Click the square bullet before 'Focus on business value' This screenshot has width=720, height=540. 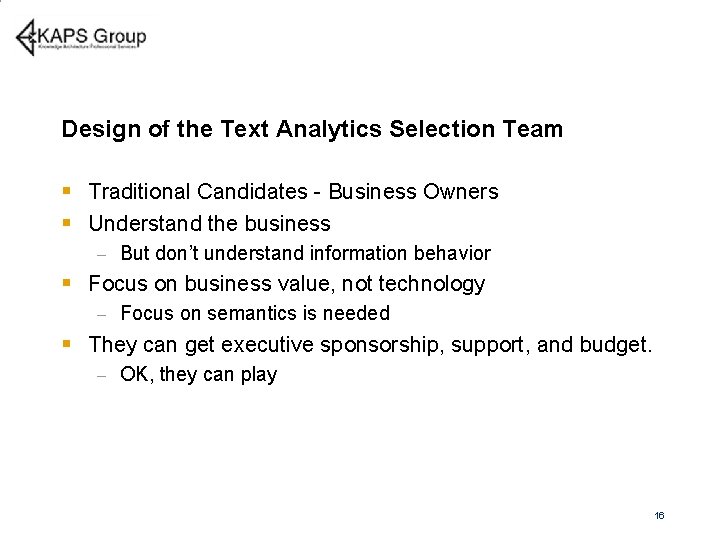(66, 283)
